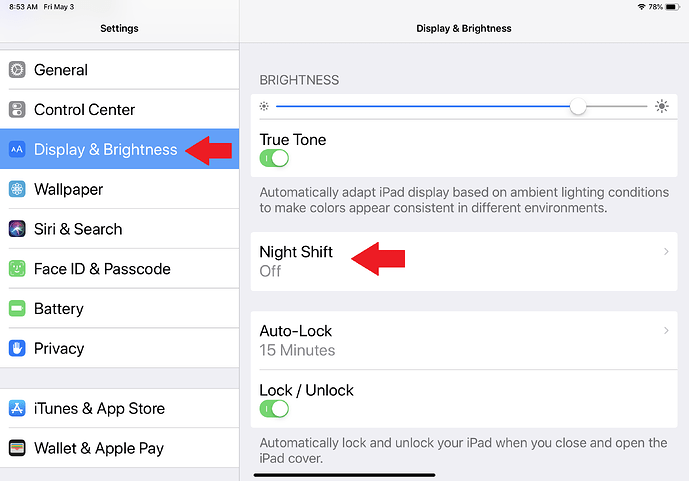Tap the Face ID & Passcode icon
This screenshot has height=481, width=689.
pyautogui.click(x=17, y=269)
